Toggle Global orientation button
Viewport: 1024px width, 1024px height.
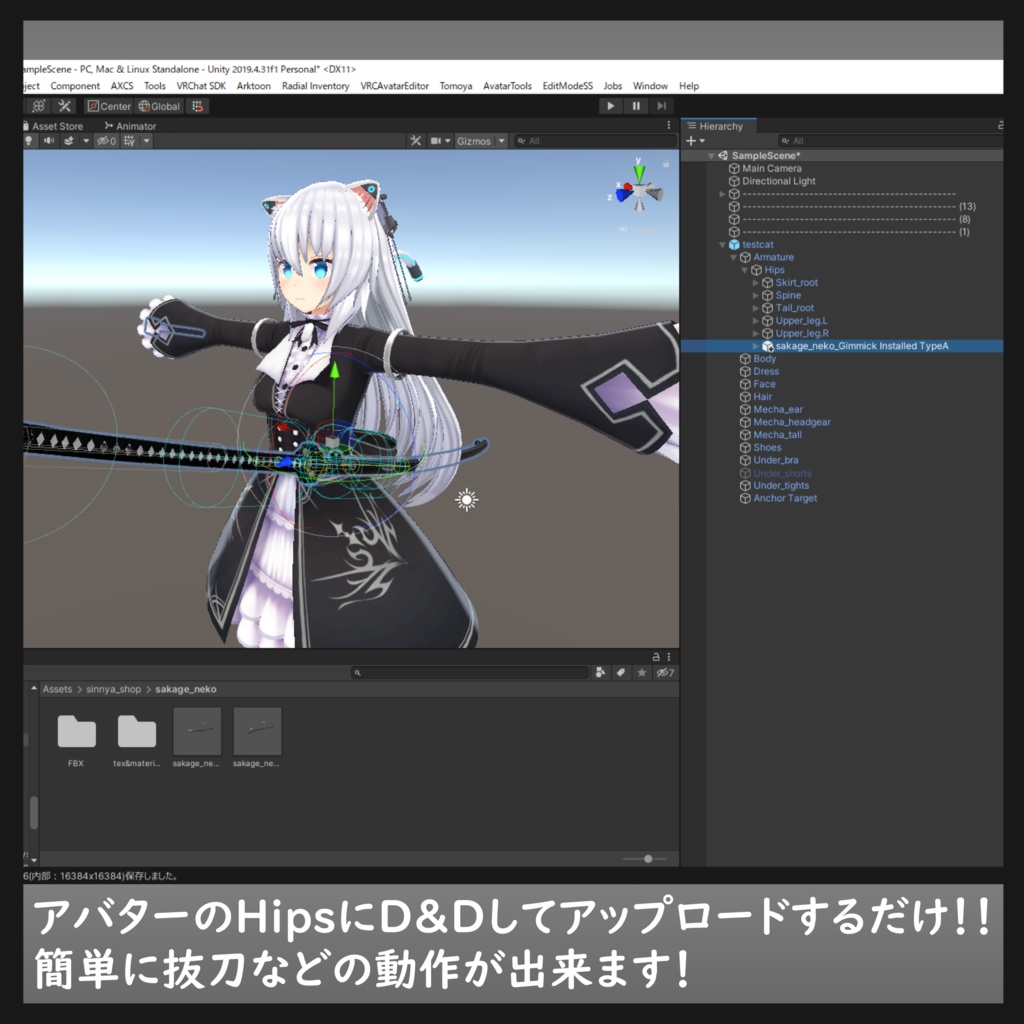pyautogui.click(x=159, y=106)
